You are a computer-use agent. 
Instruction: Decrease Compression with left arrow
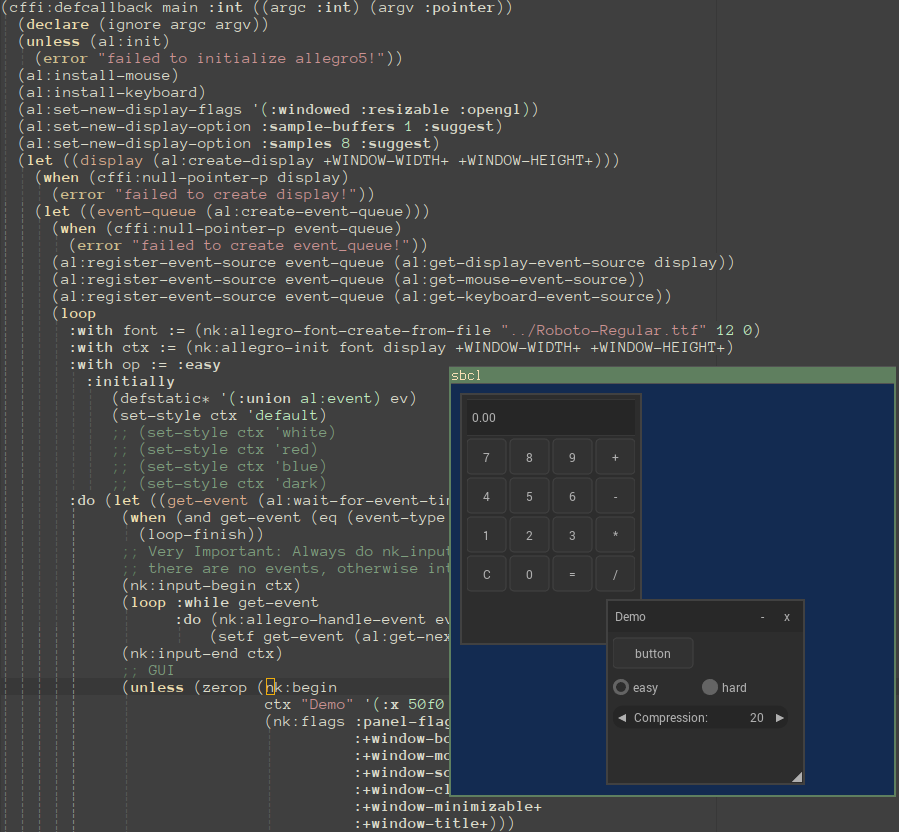(x=622, y=718)
